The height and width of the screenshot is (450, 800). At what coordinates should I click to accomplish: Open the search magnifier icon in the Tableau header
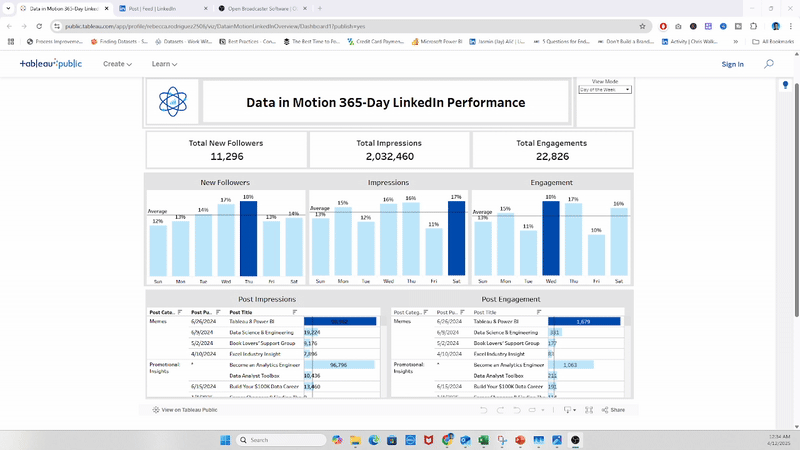(x=768, y=64)
